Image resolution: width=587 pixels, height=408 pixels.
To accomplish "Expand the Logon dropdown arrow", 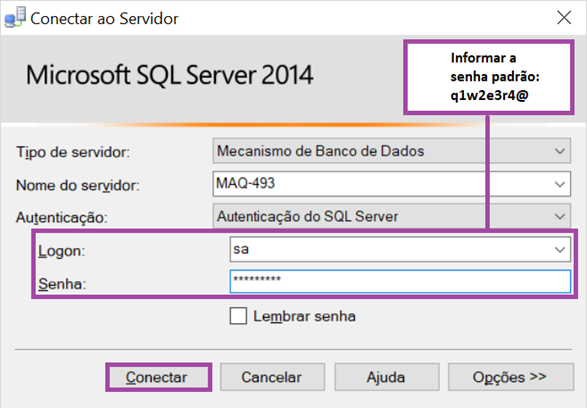I will coord(560,249).
